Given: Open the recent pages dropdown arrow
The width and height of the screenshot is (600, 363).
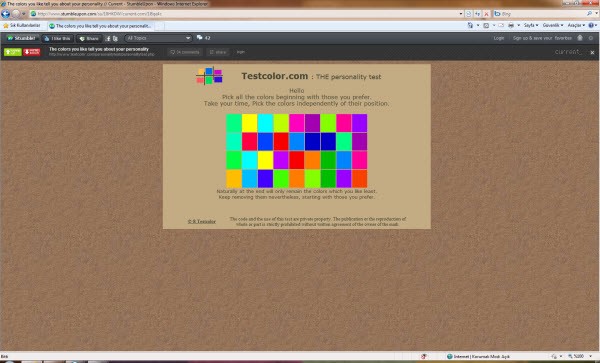Looking at the screenshot, I should point(24,14).
